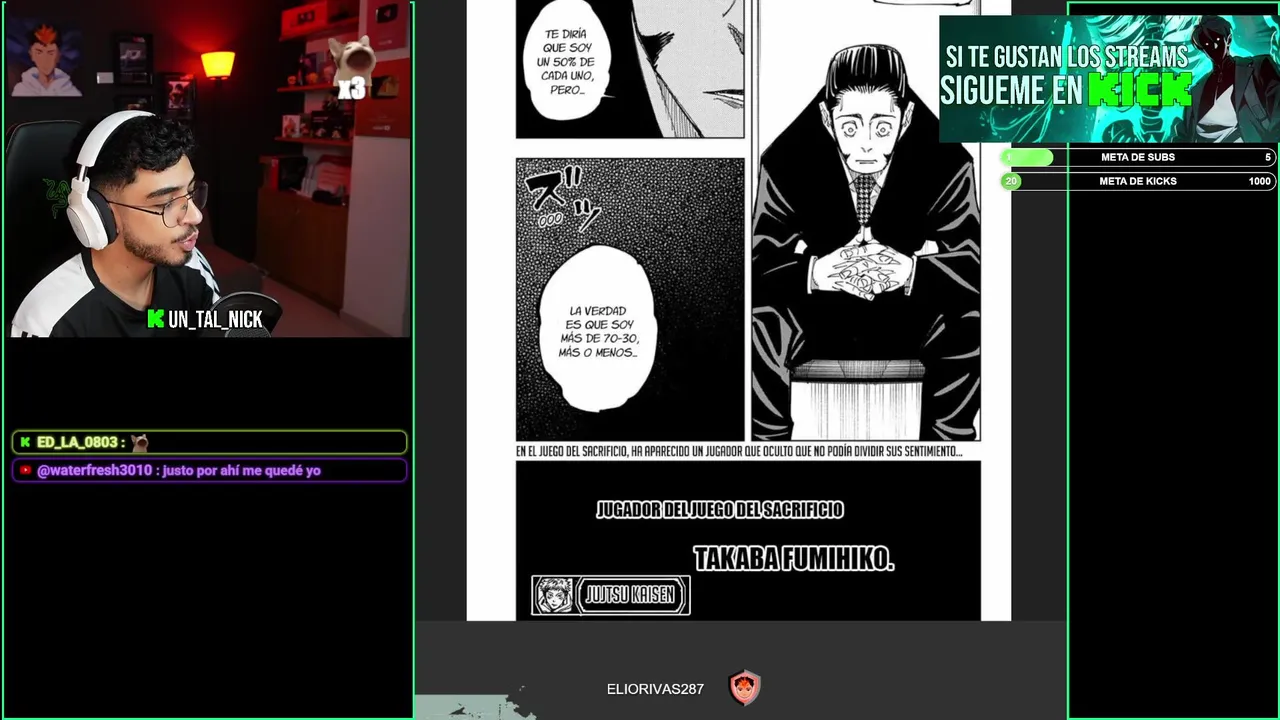Click the META DE KICKS goal value 1000
This screenshot has width=1280, height=720.
[1260, 181]
